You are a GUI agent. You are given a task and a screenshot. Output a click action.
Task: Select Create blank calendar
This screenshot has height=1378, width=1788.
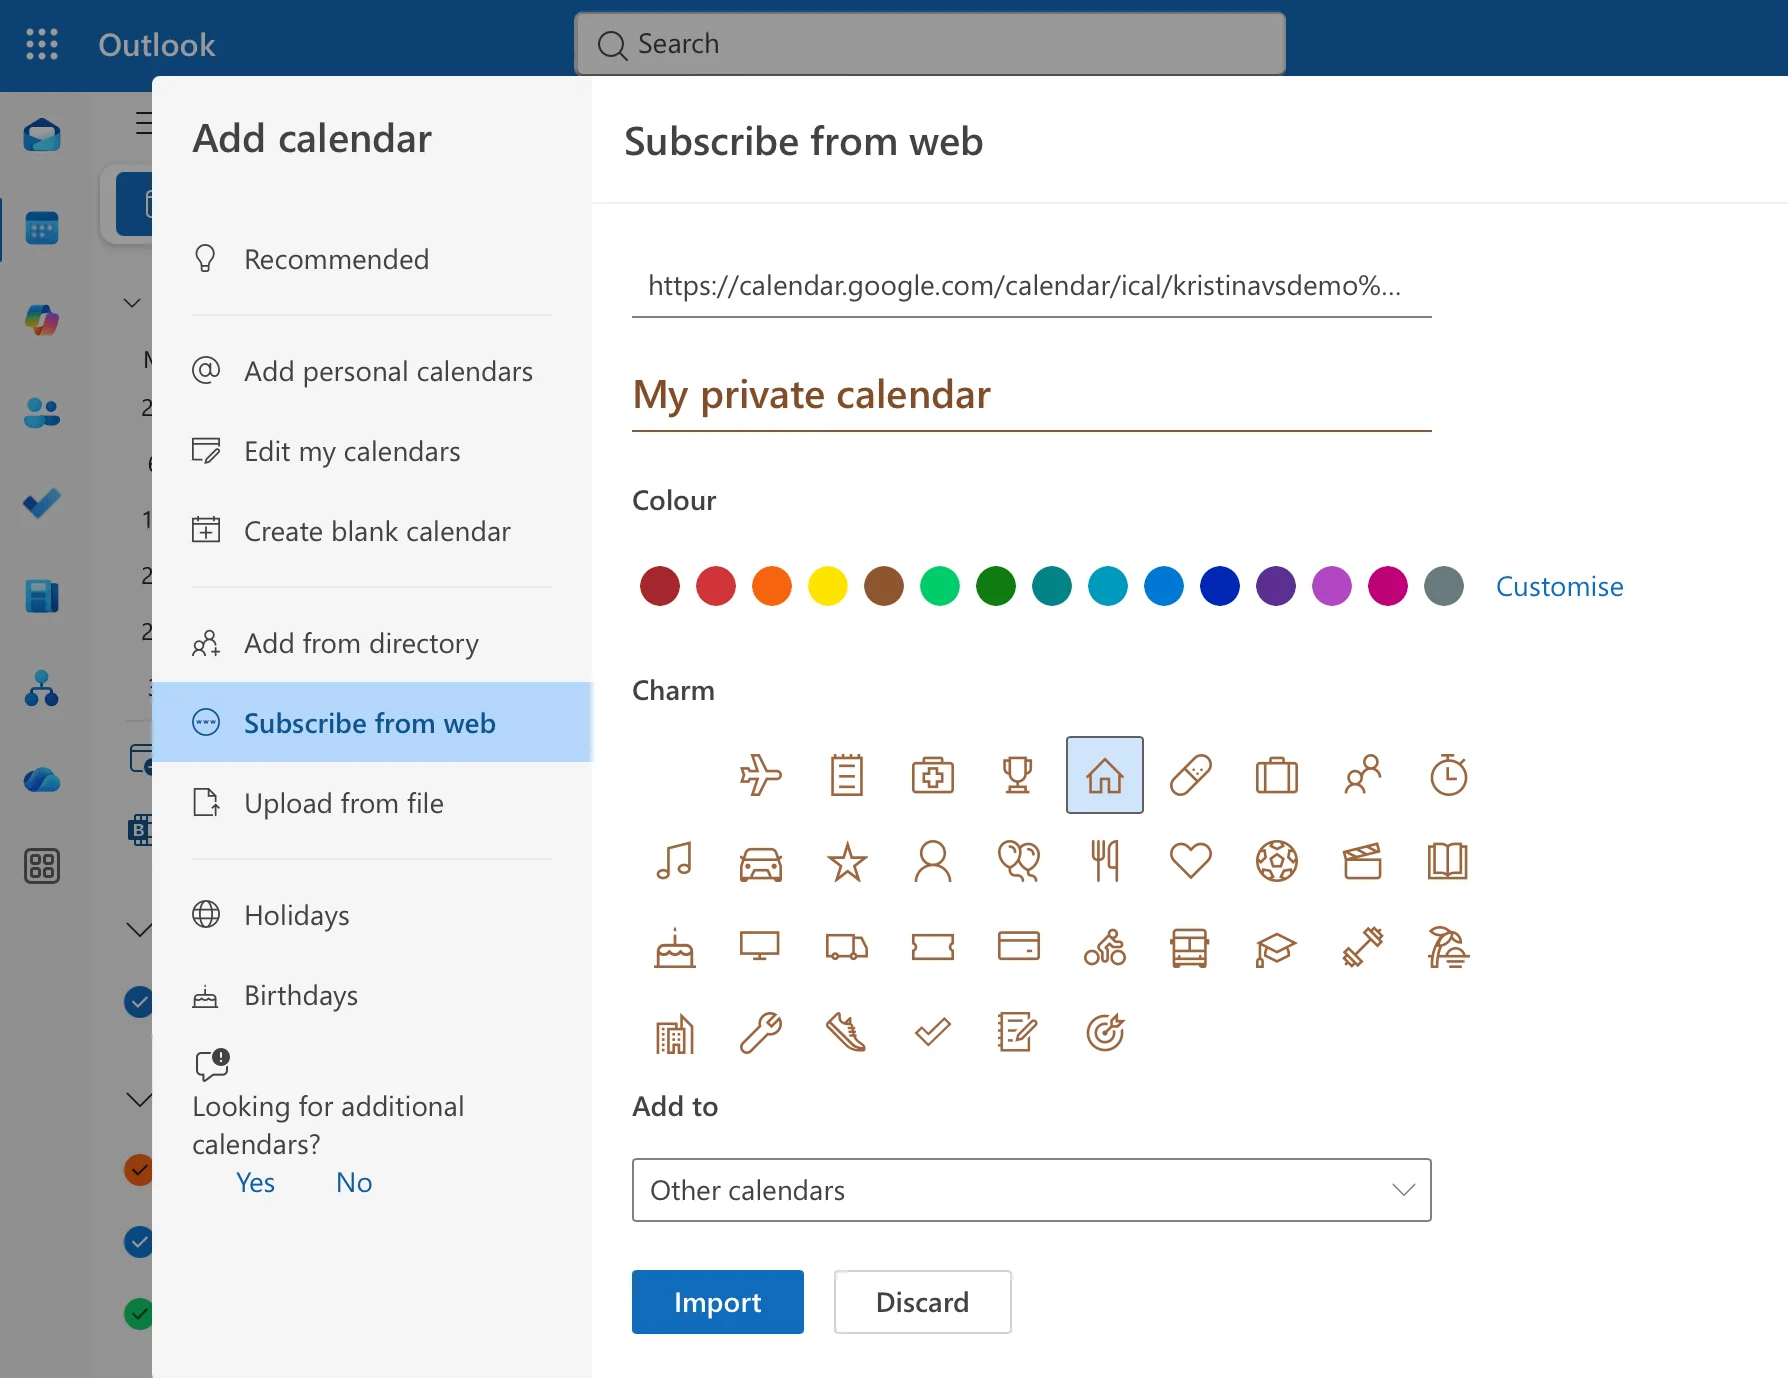[372, 531]
